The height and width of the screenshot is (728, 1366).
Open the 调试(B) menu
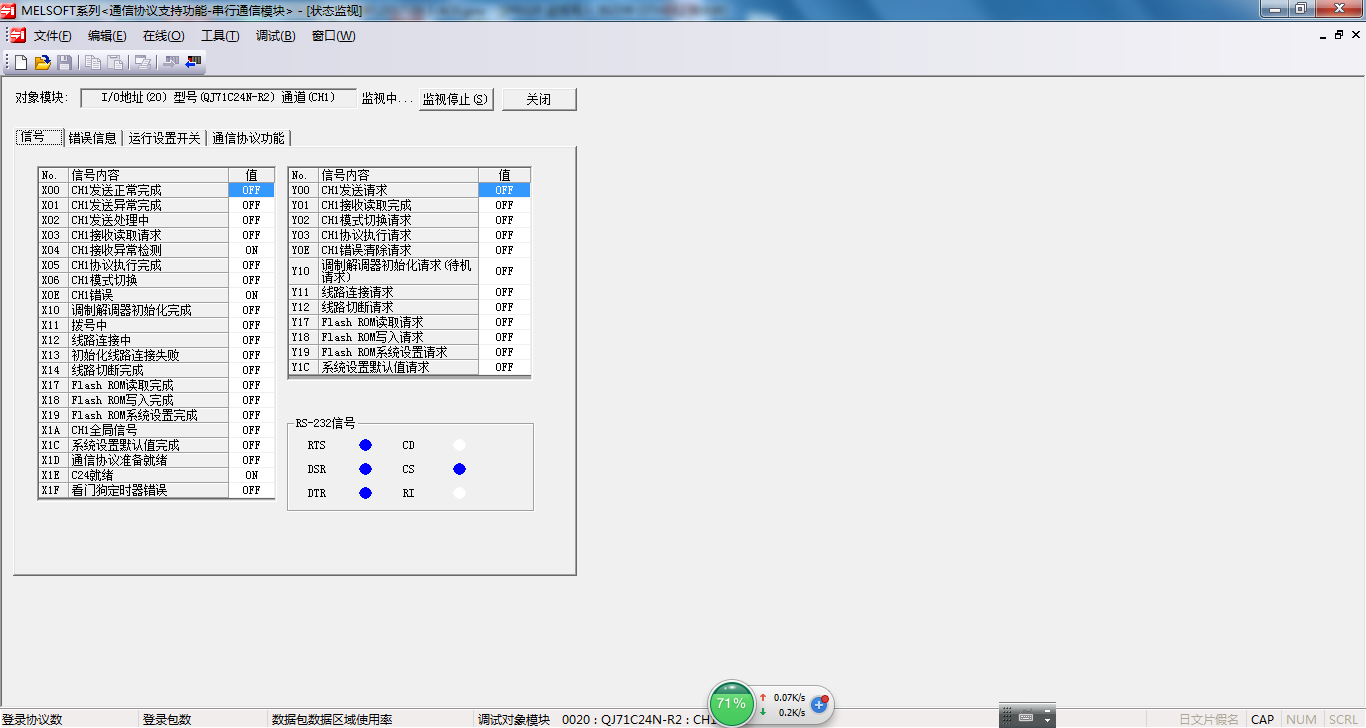point(275,36)
